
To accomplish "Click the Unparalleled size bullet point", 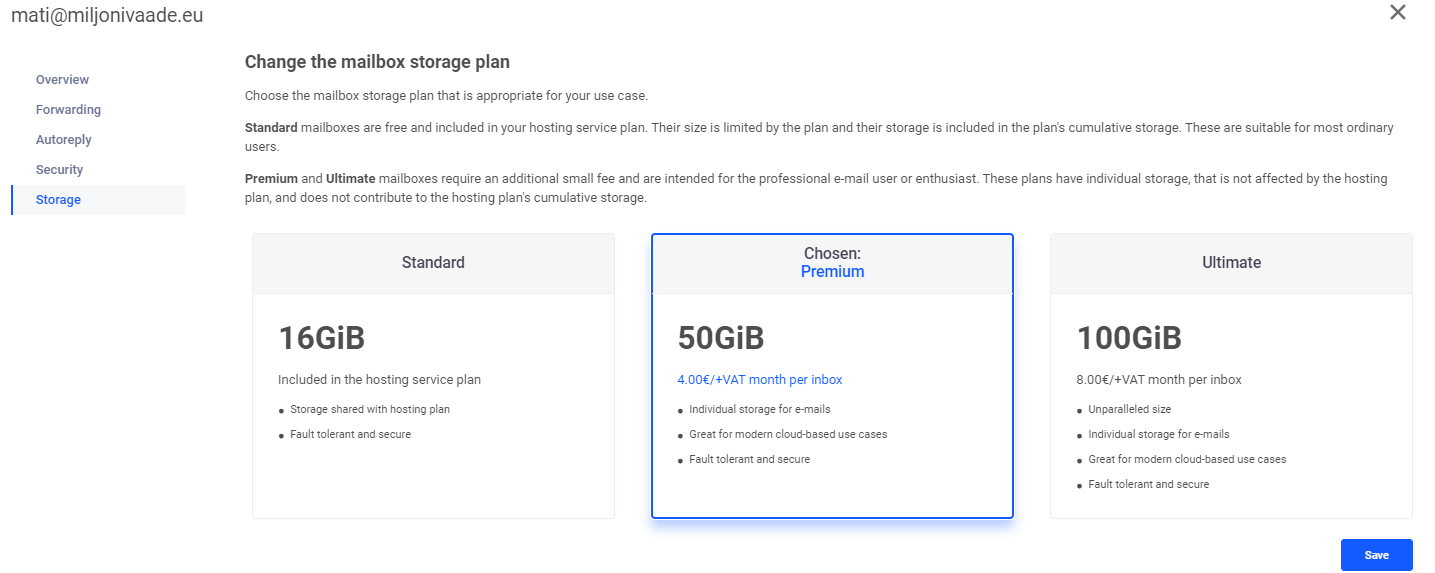I will click(1129, 410).
